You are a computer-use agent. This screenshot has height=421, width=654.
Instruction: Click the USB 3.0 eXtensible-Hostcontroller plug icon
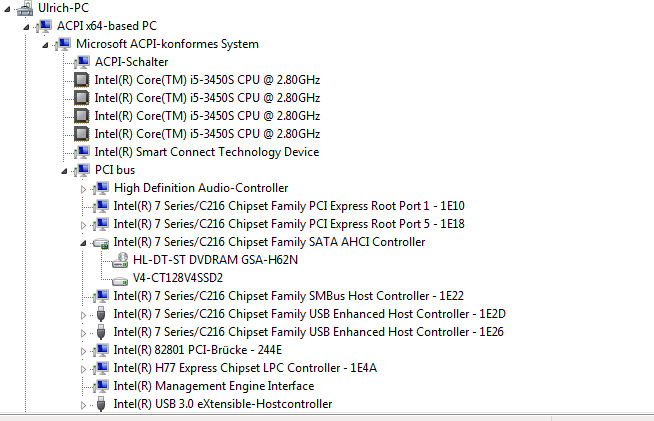(101, 404)
